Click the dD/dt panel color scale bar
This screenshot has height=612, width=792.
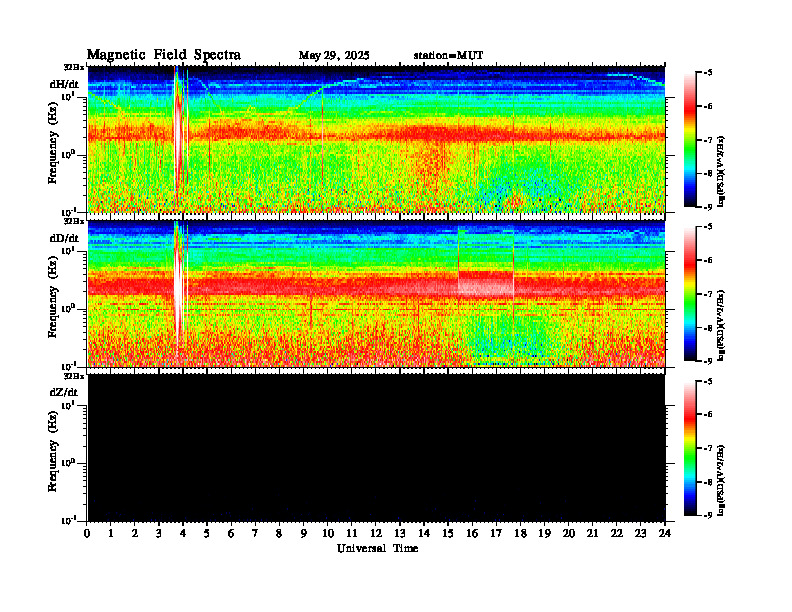tap(689, 294)
